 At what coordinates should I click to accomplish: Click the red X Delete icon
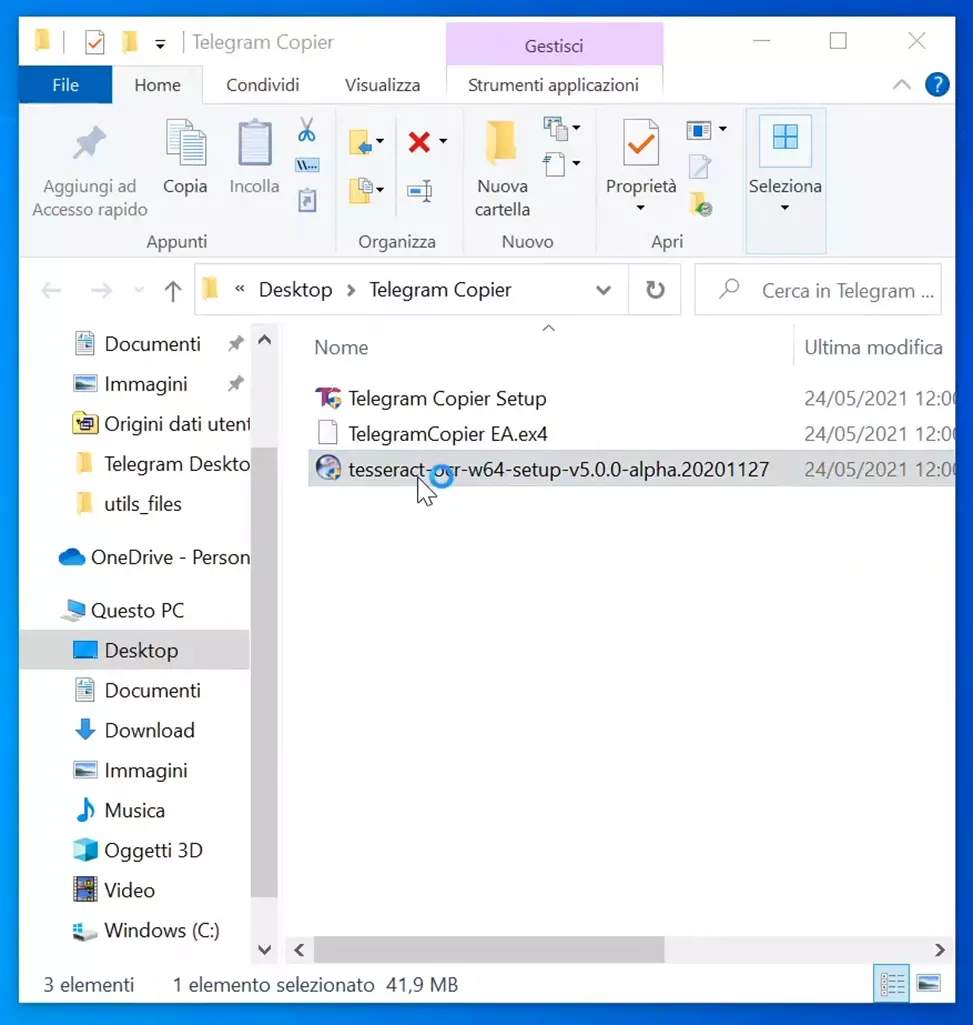[x=419, y=141]
